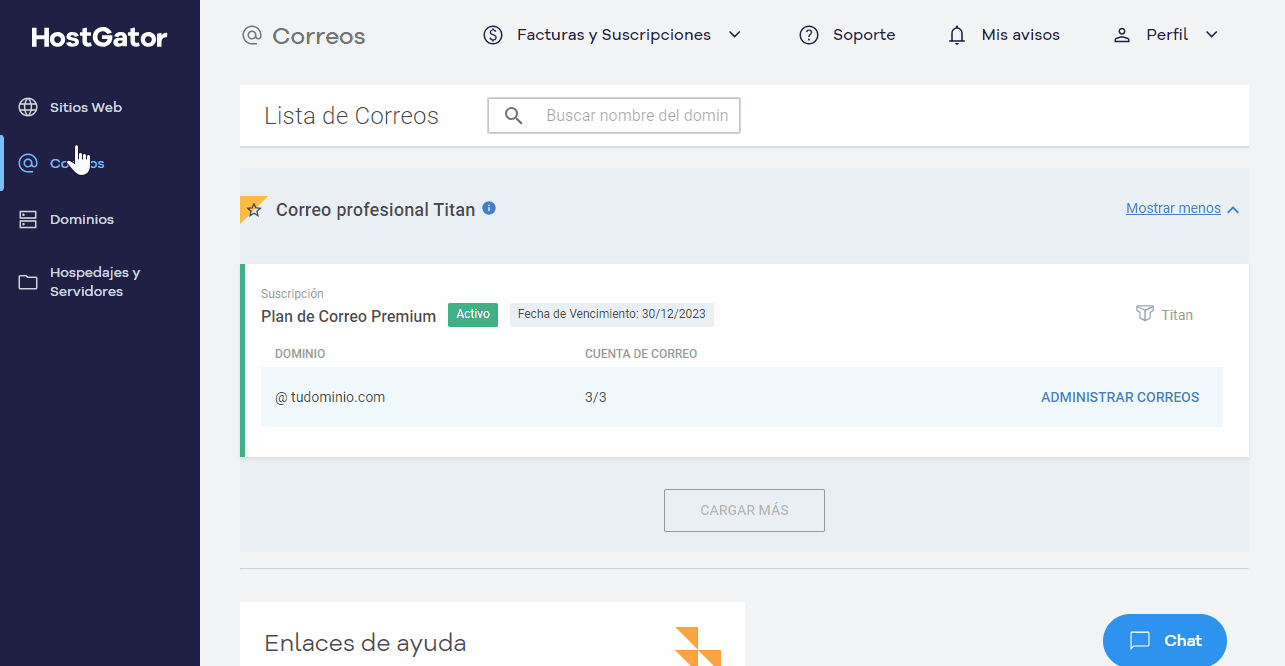The width and height of the screenshot is (1285, 666).
Task: Click the @ tudominio.com domain cell
Action: click(330, 397)
